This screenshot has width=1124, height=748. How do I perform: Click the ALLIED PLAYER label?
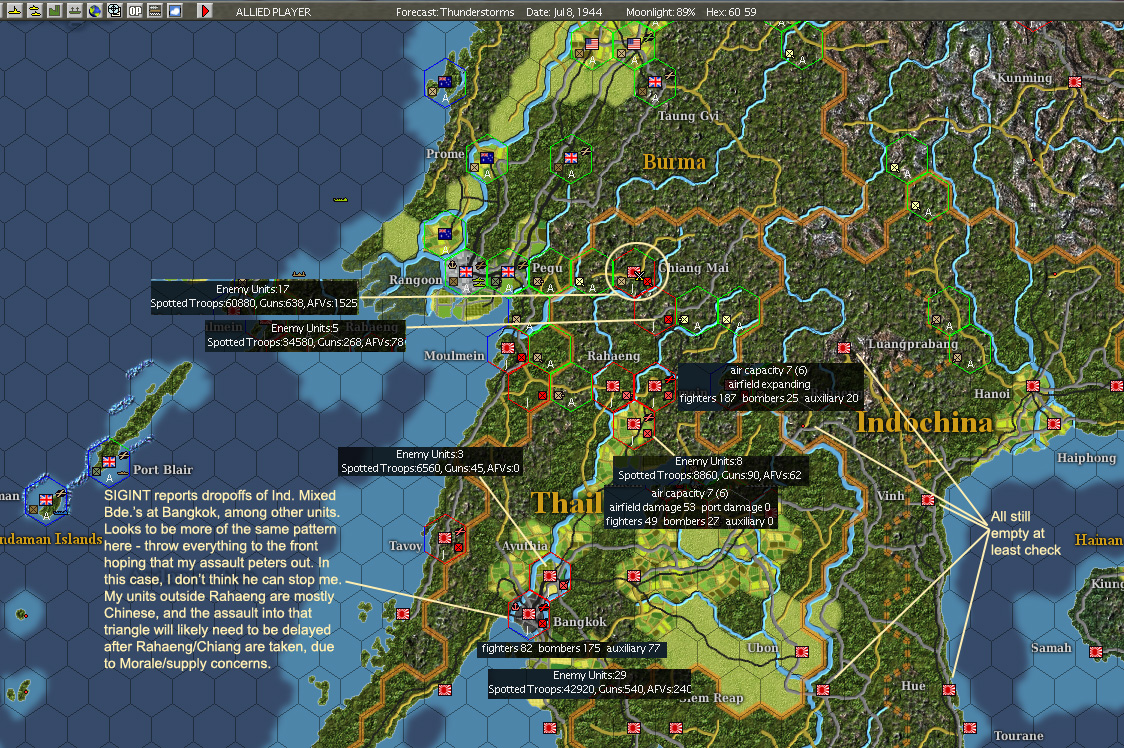pos(273,12)
